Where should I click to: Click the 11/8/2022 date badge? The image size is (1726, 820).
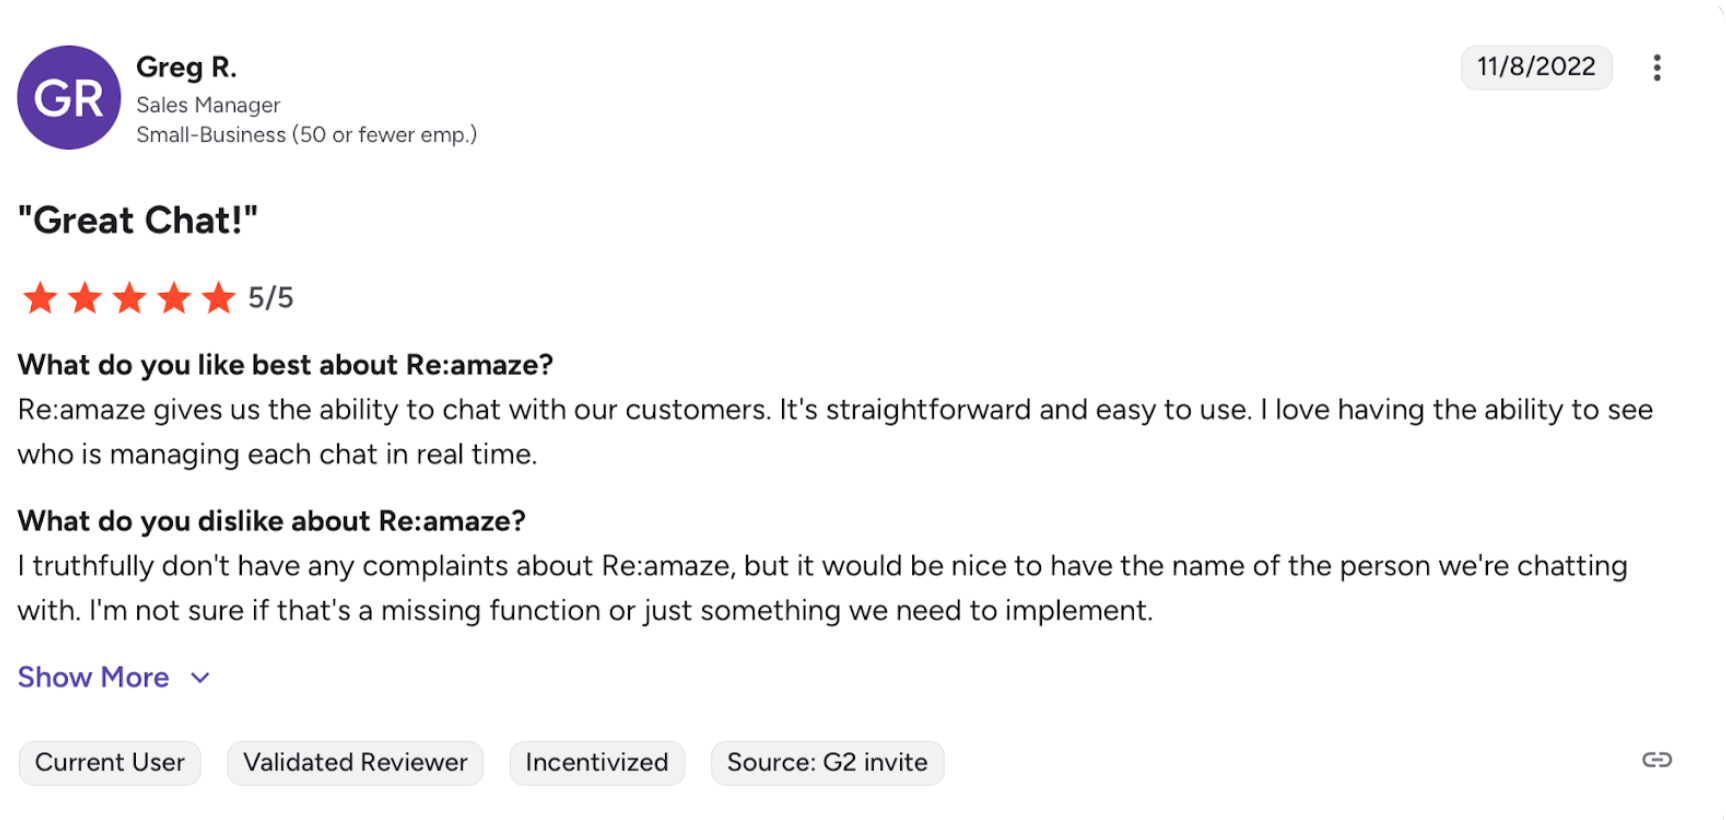[1536, 67]
